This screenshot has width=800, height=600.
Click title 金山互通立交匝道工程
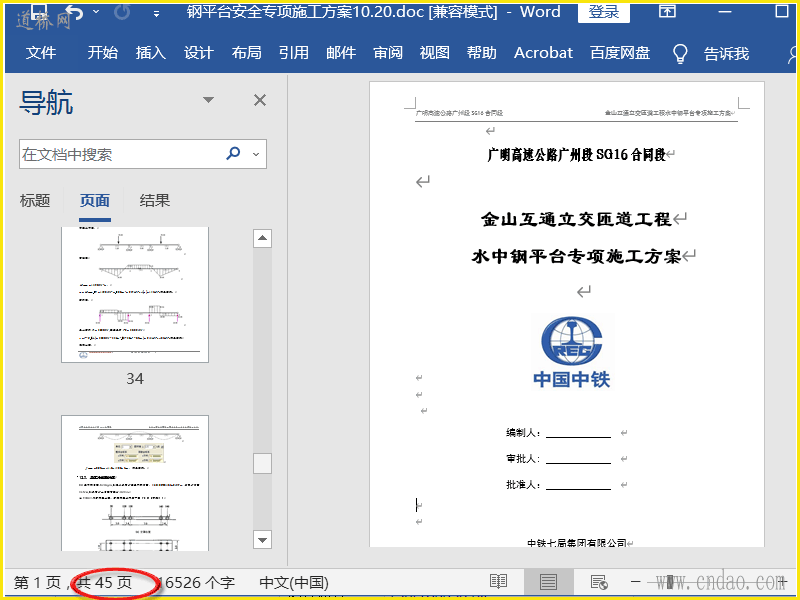click(576, 219)
